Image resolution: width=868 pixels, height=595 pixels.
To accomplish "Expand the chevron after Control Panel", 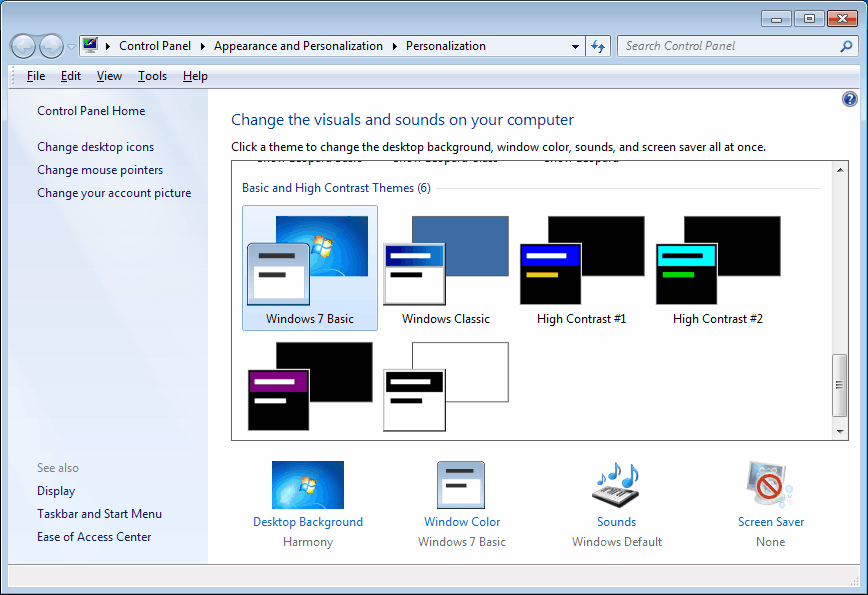I will pos(203,46).
